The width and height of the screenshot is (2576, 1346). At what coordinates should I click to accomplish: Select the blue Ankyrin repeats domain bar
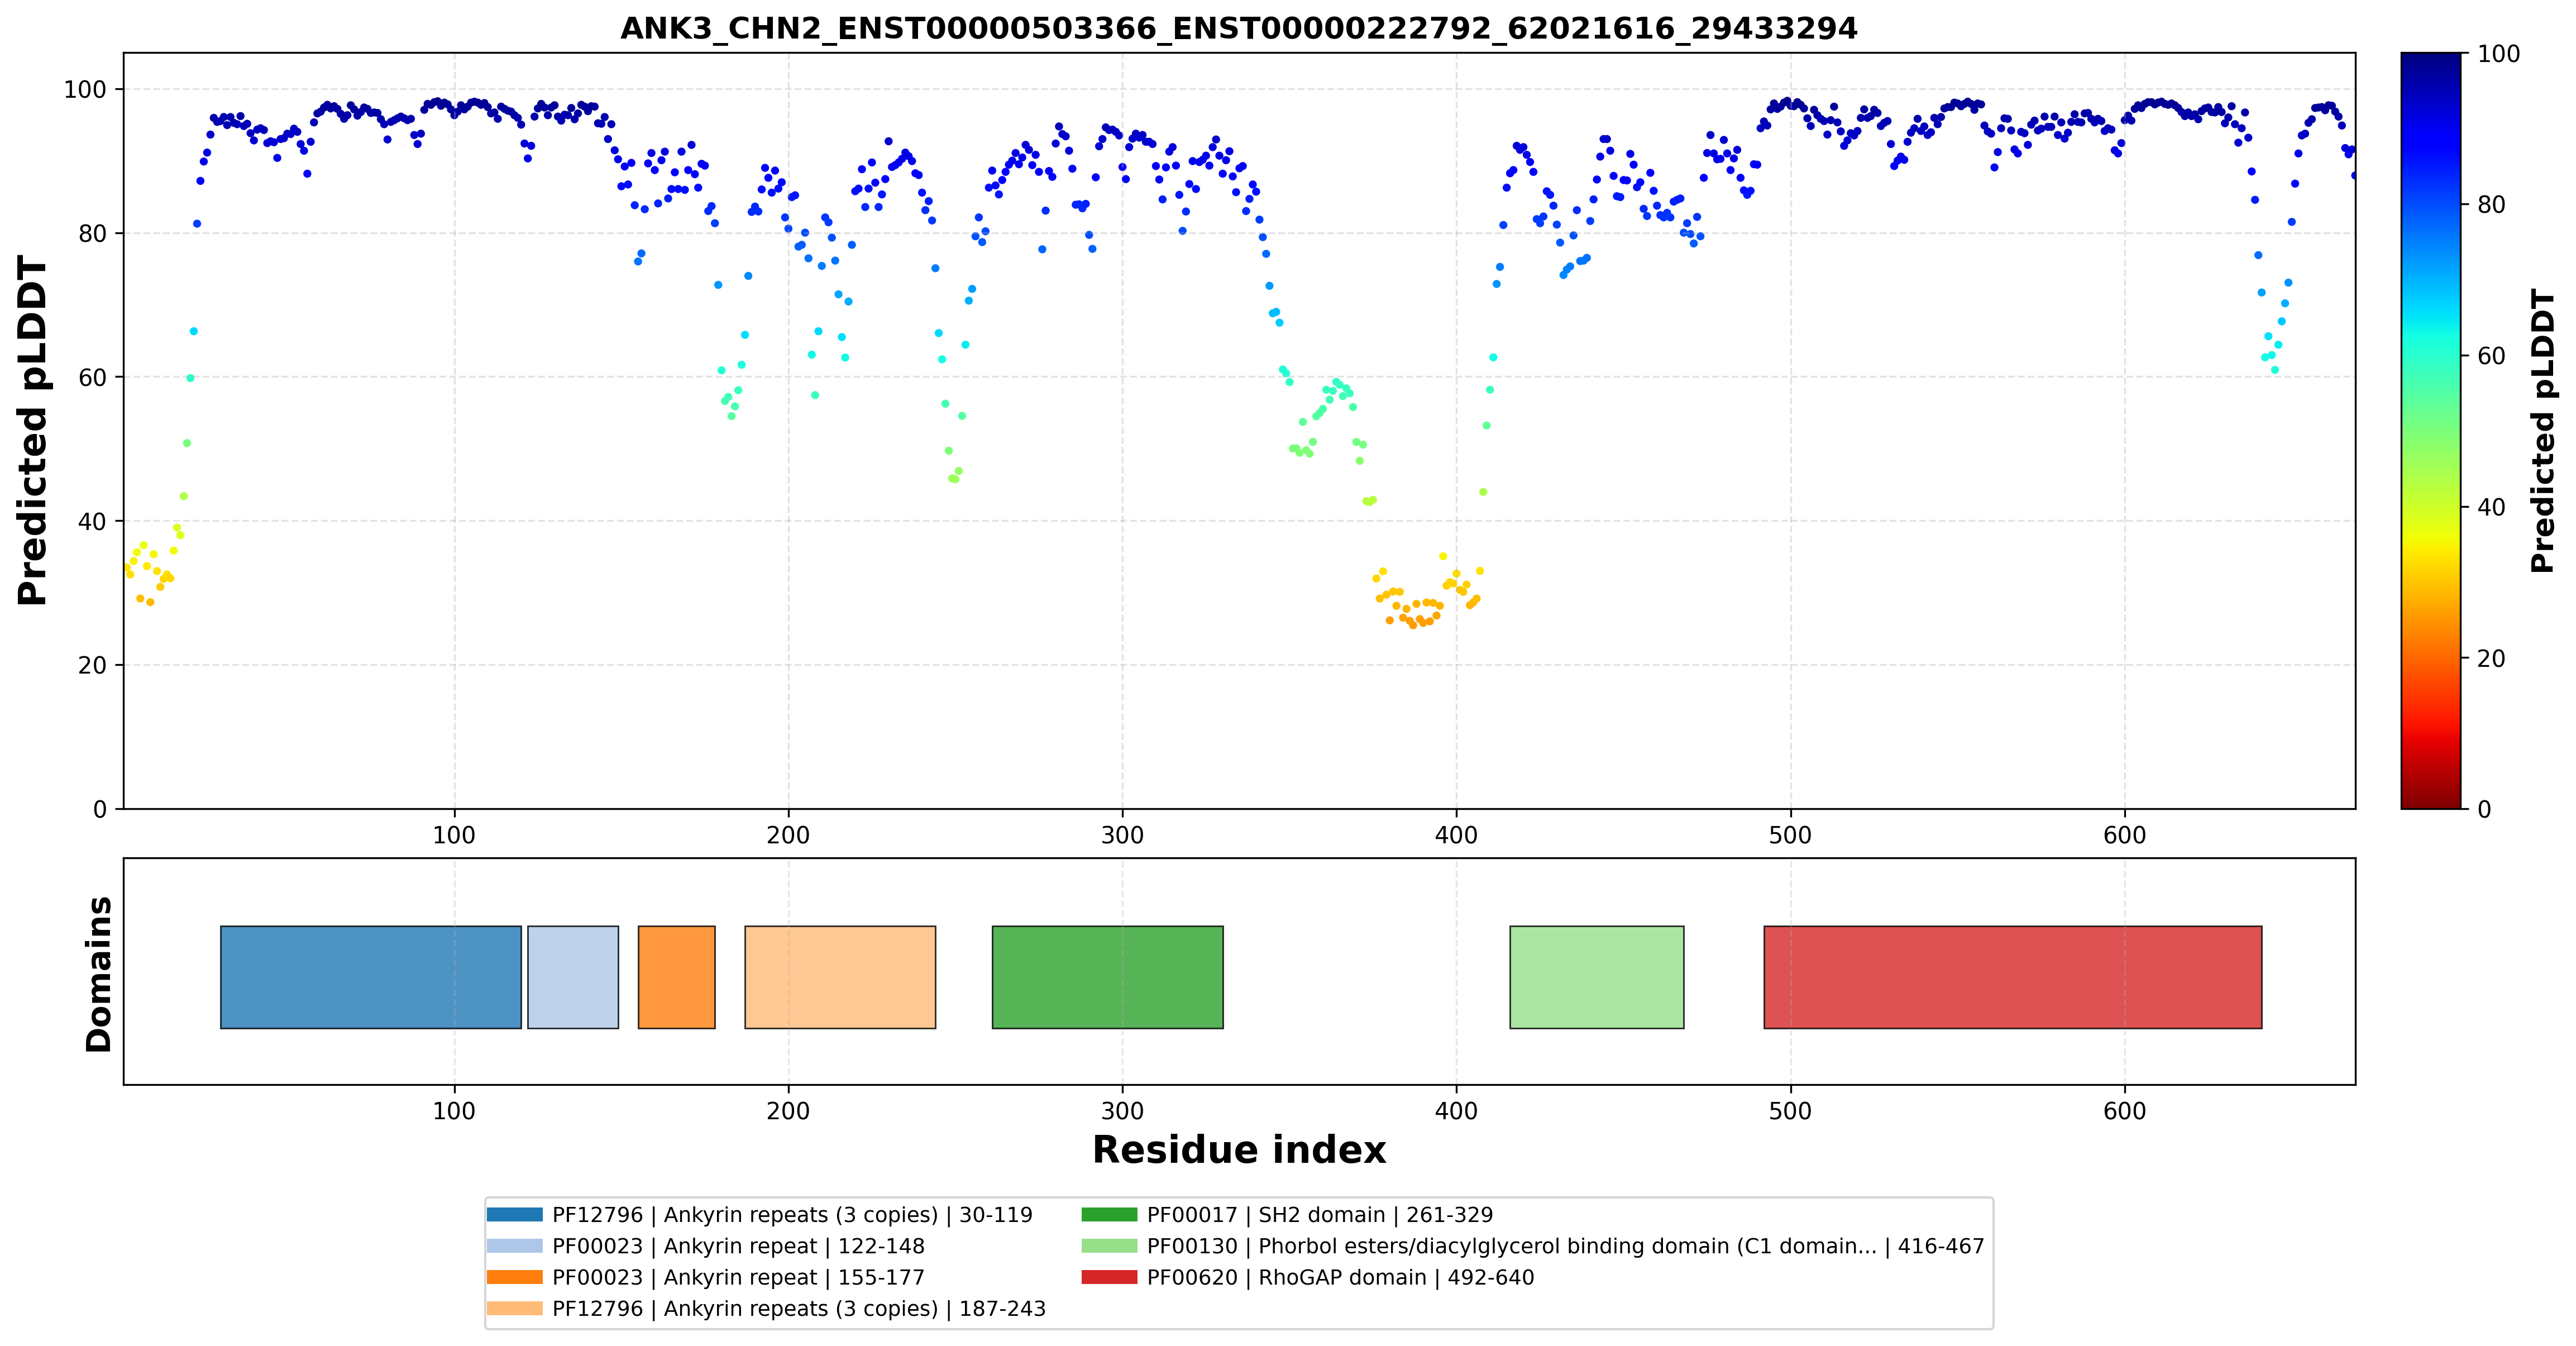[371, 976]
